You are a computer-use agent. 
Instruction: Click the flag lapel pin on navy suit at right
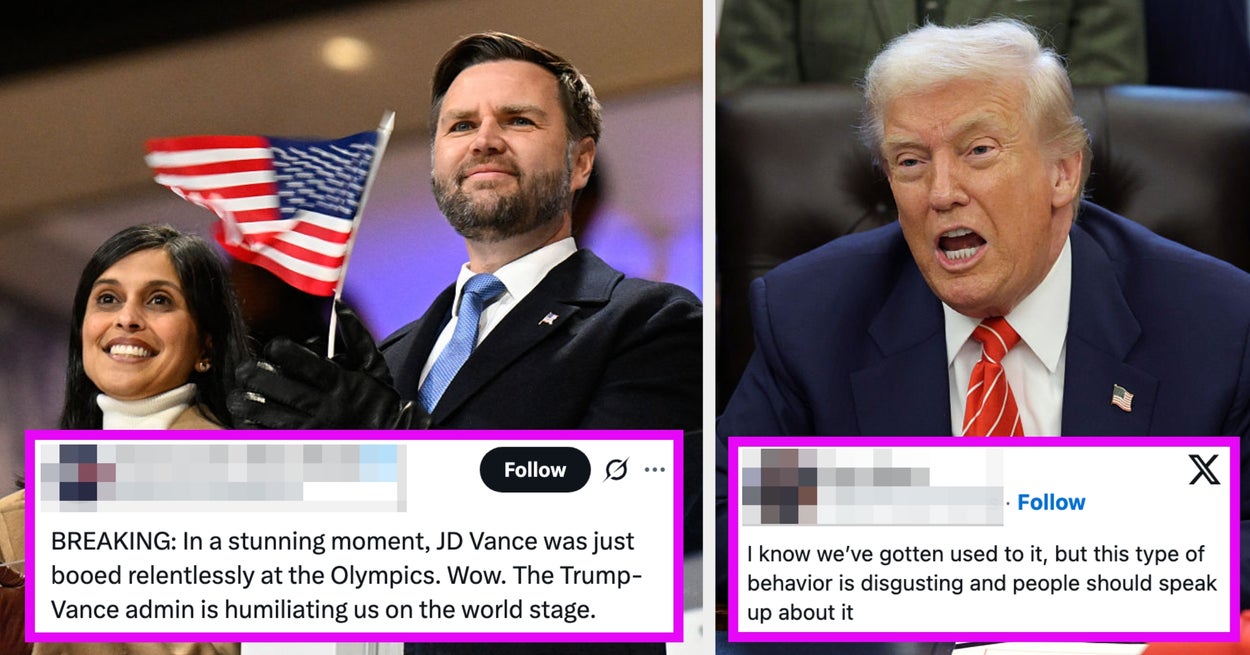pyautogui.click(x=1122, y=397)
